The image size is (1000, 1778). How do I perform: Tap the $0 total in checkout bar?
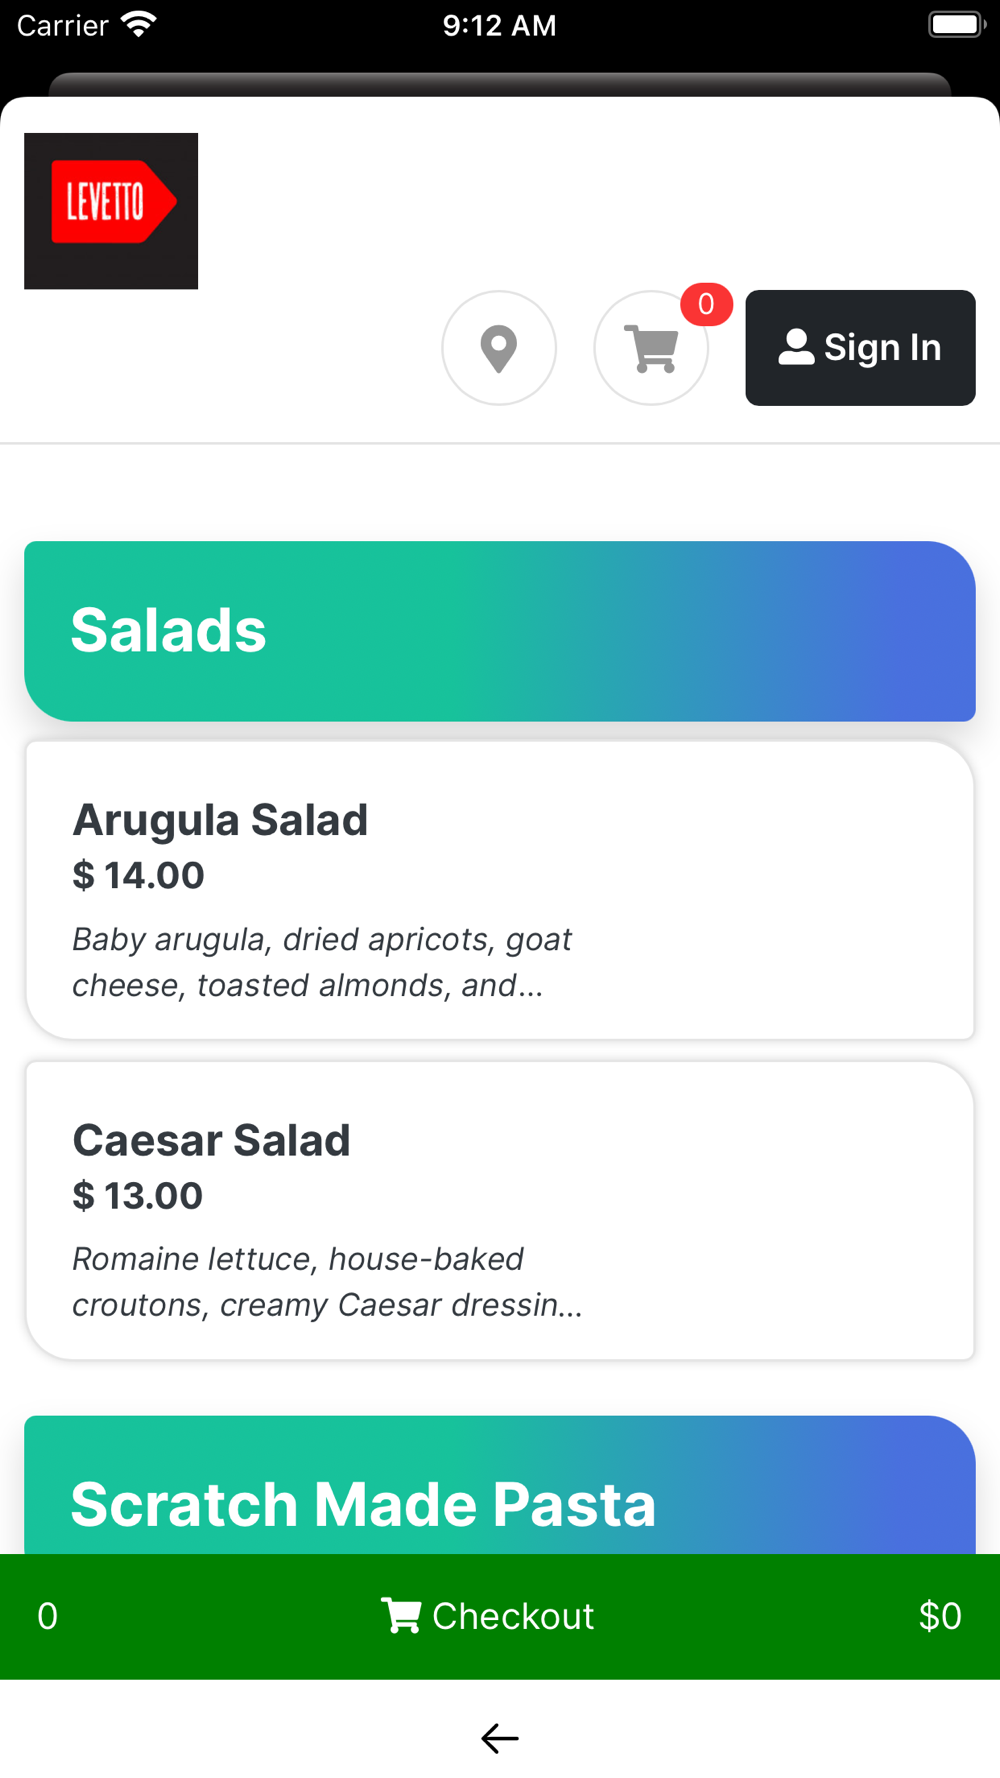pos(940,1616)
